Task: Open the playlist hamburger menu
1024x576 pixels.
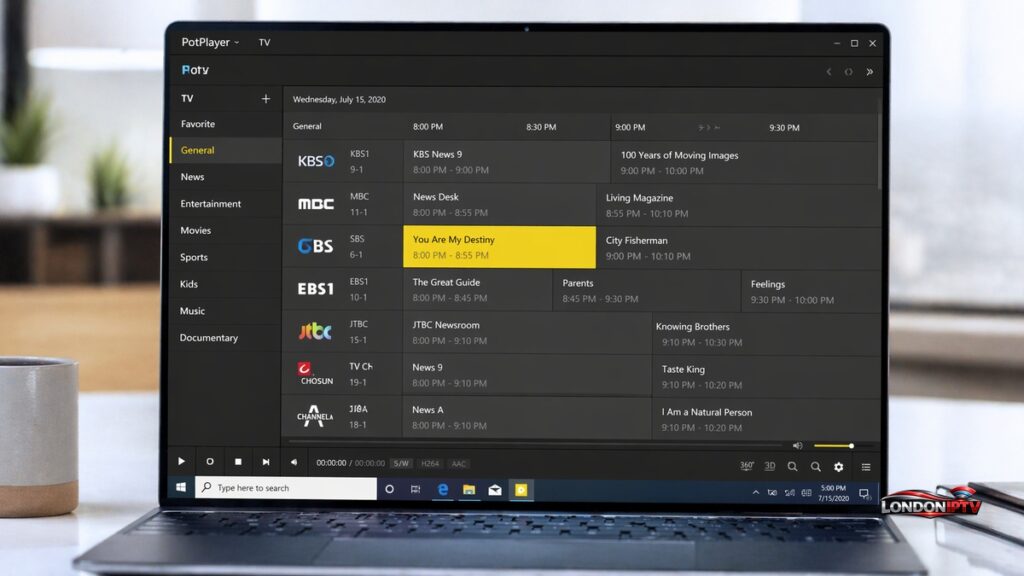Action: coord(866,467)
